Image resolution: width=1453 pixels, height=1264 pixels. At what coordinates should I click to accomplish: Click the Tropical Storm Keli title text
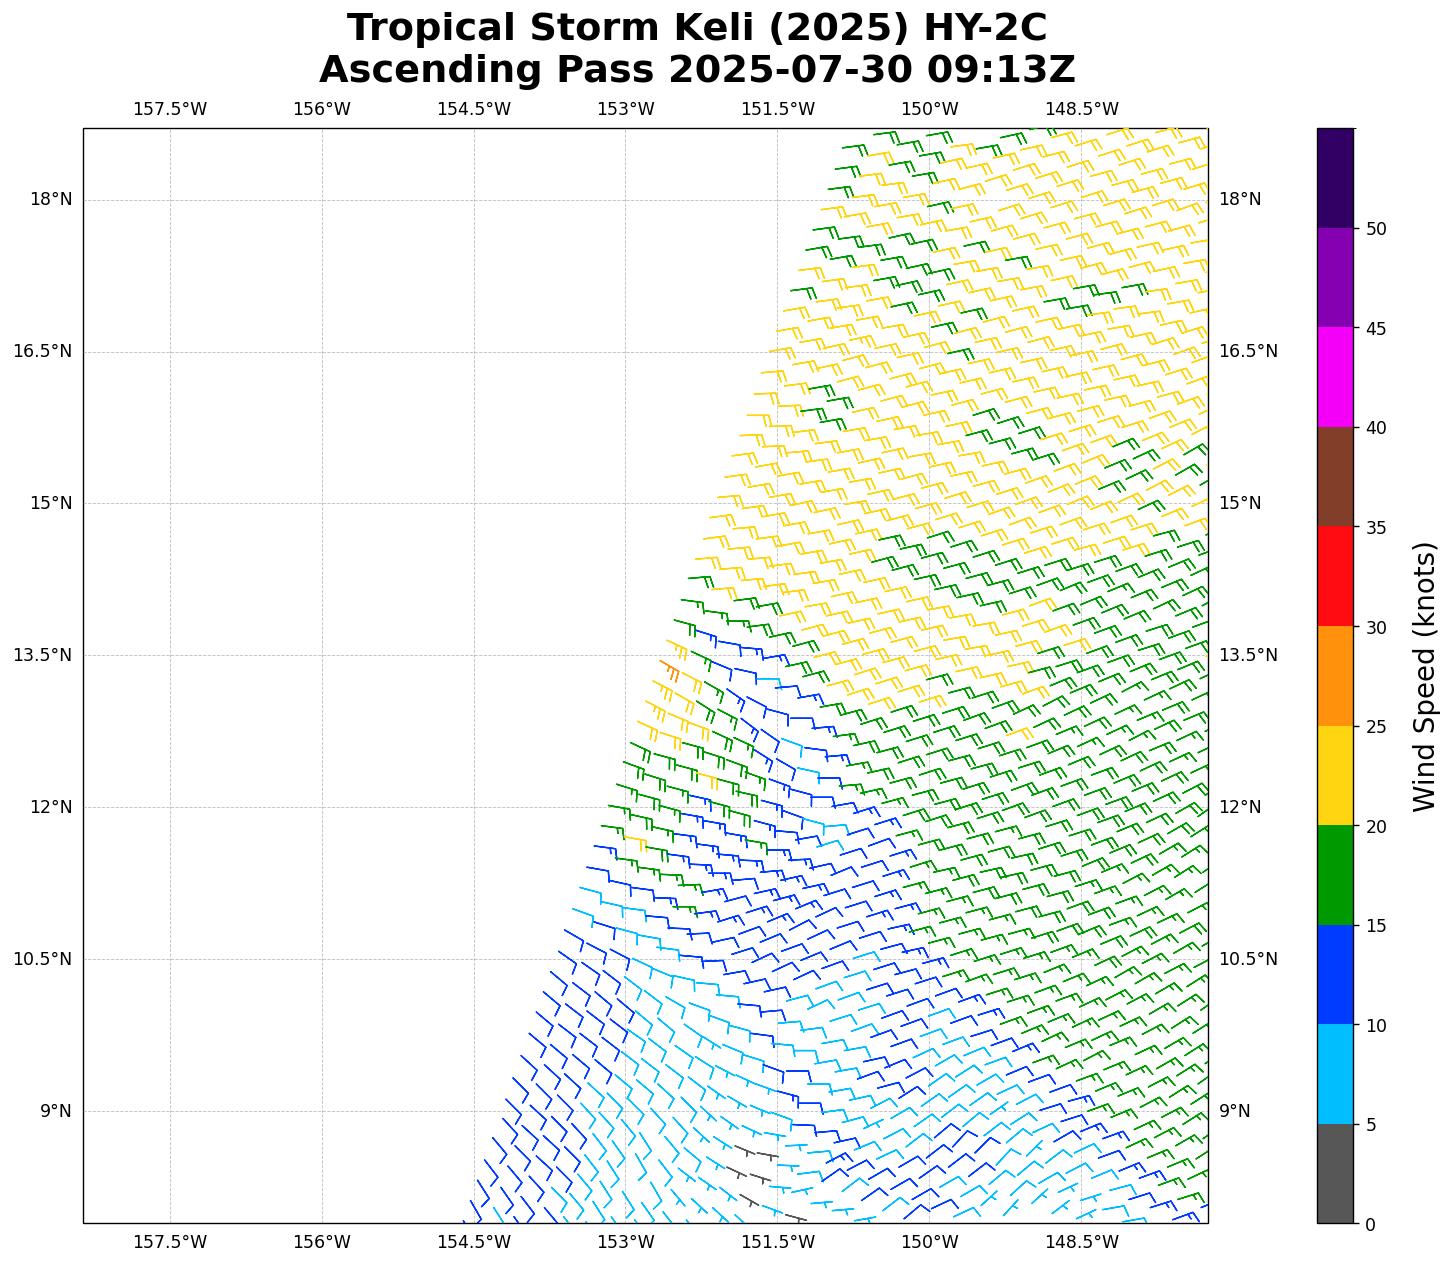point(697,28)
